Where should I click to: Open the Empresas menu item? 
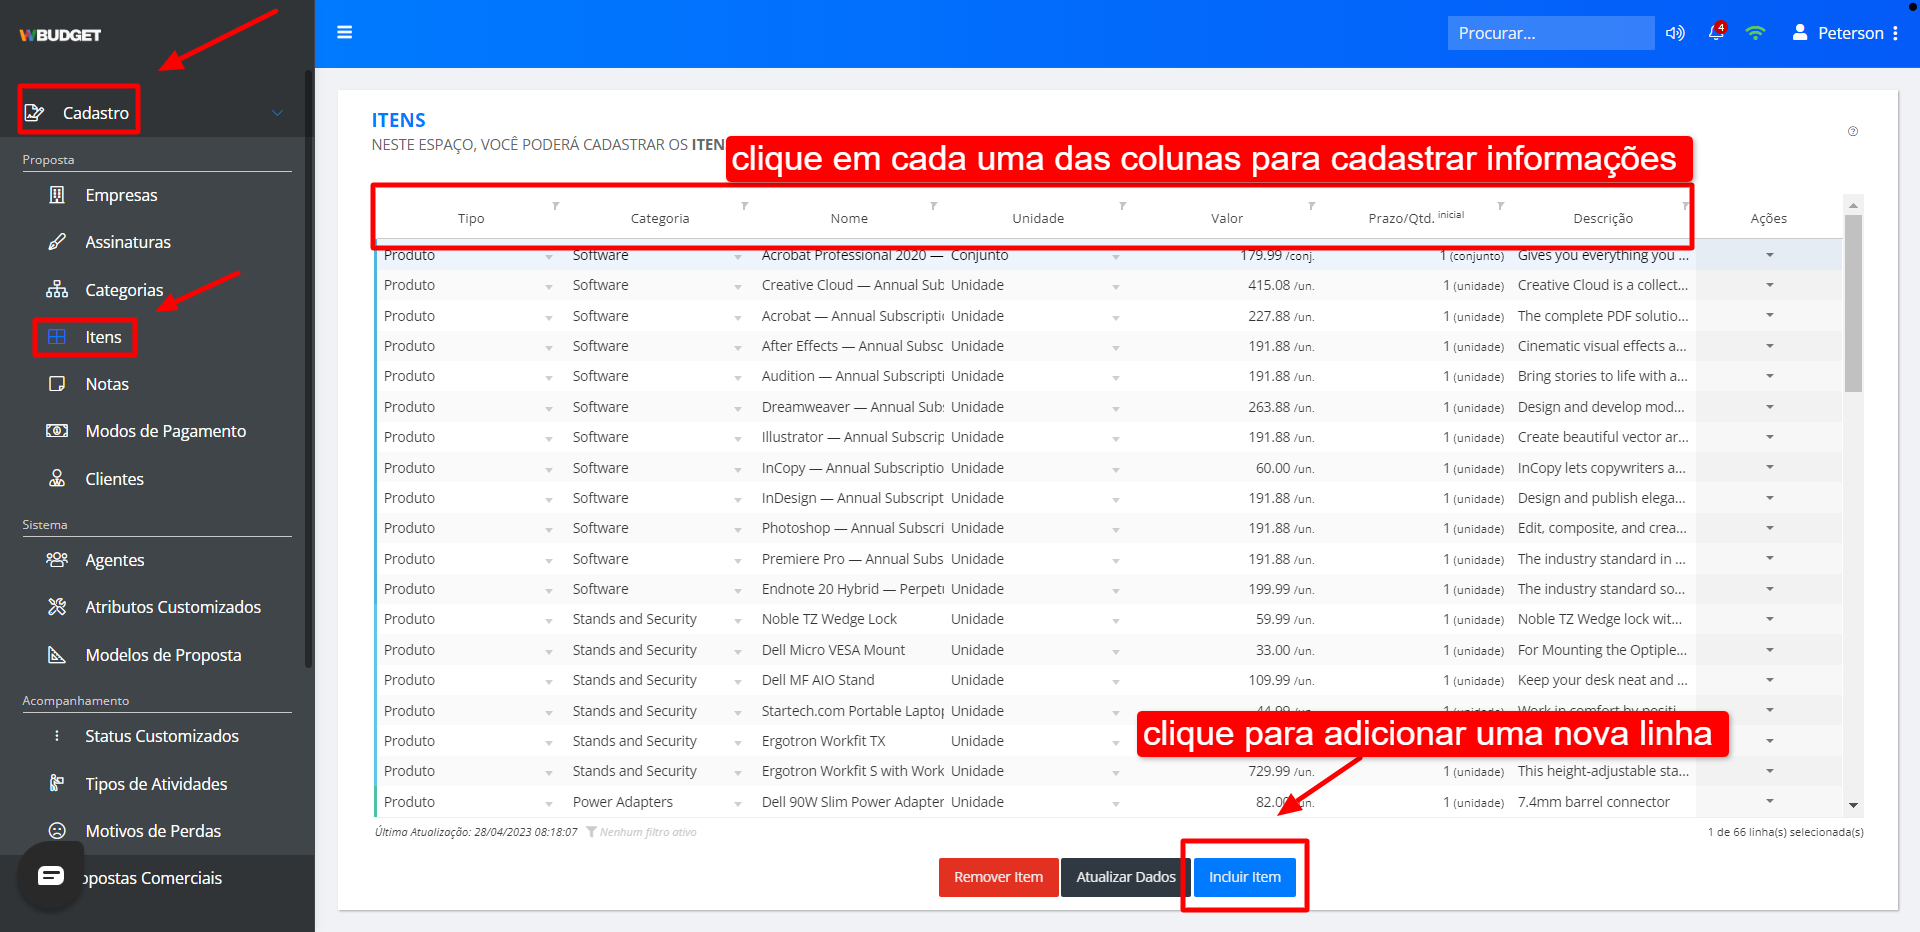(x=121, y=195)
